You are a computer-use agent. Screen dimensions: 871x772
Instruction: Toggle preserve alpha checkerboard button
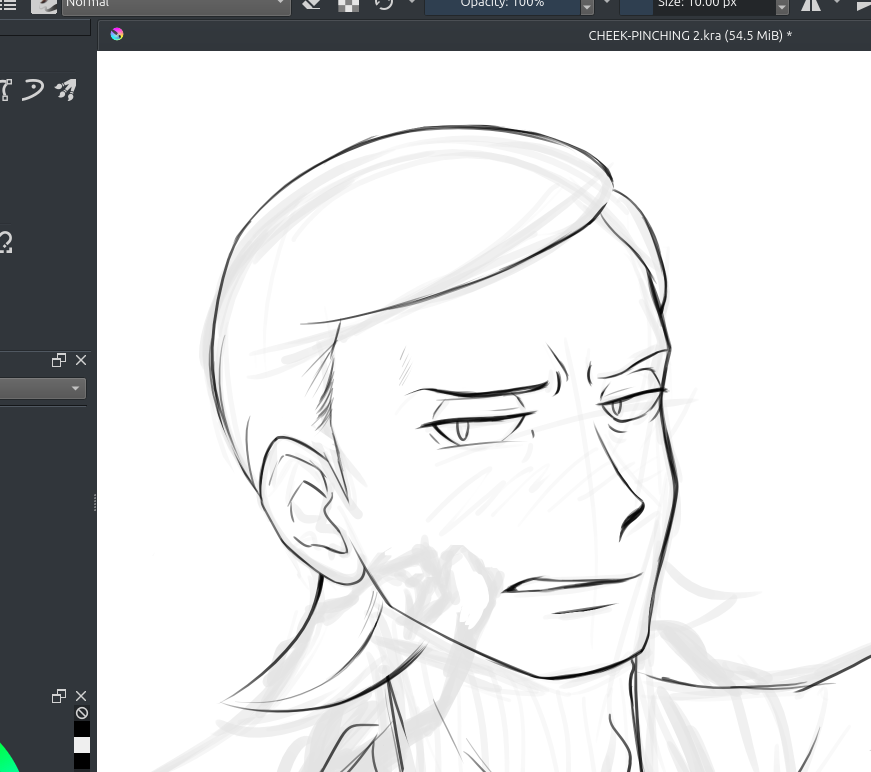coord(348,4)
